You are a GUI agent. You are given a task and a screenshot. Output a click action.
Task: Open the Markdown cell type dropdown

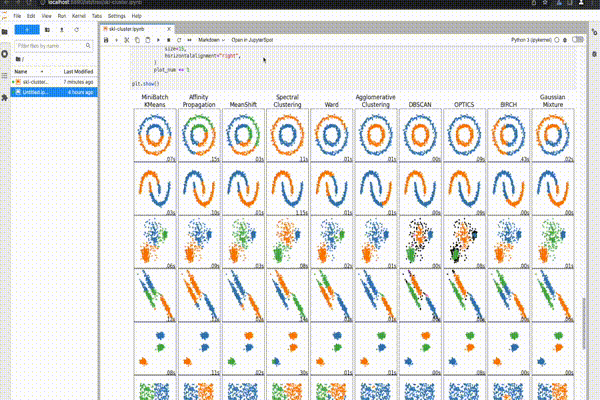pyautogui.click(x=211, y=40)
